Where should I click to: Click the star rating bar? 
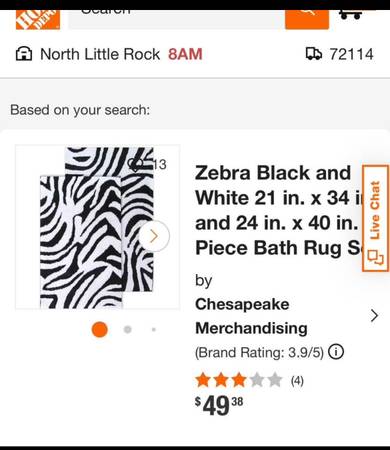tap(239, 380)
